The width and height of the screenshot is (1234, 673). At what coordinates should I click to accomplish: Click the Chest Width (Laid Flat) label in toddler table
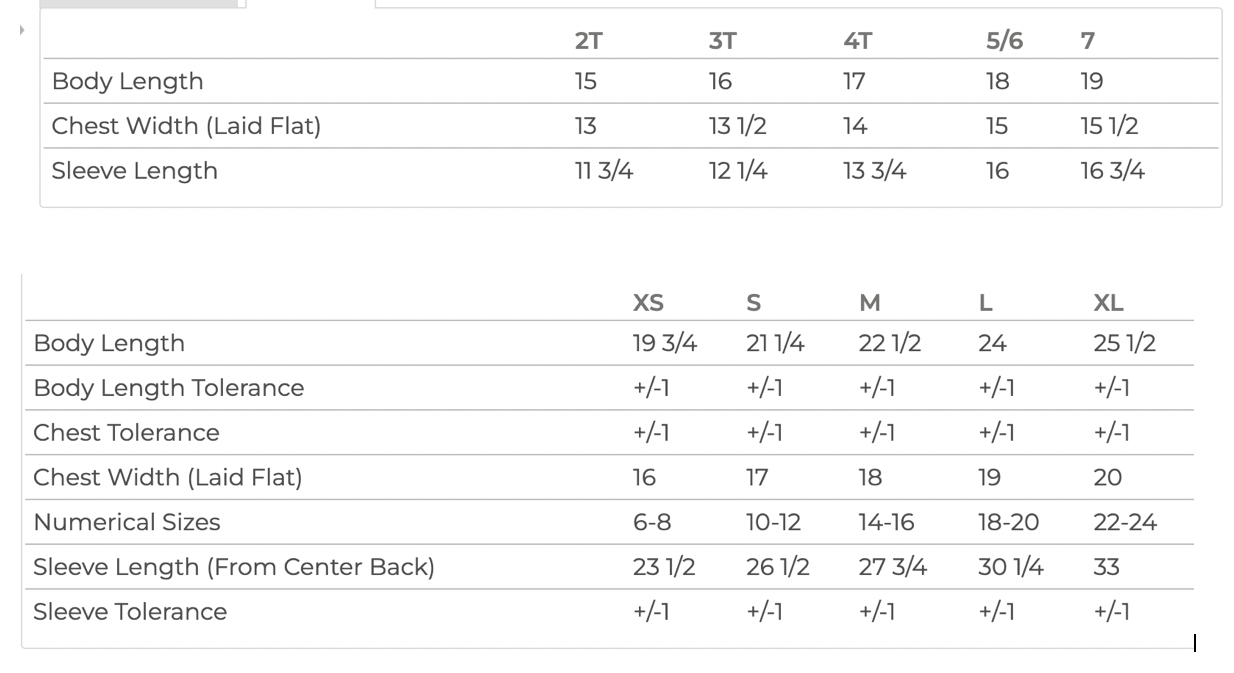tap(186, 126)
